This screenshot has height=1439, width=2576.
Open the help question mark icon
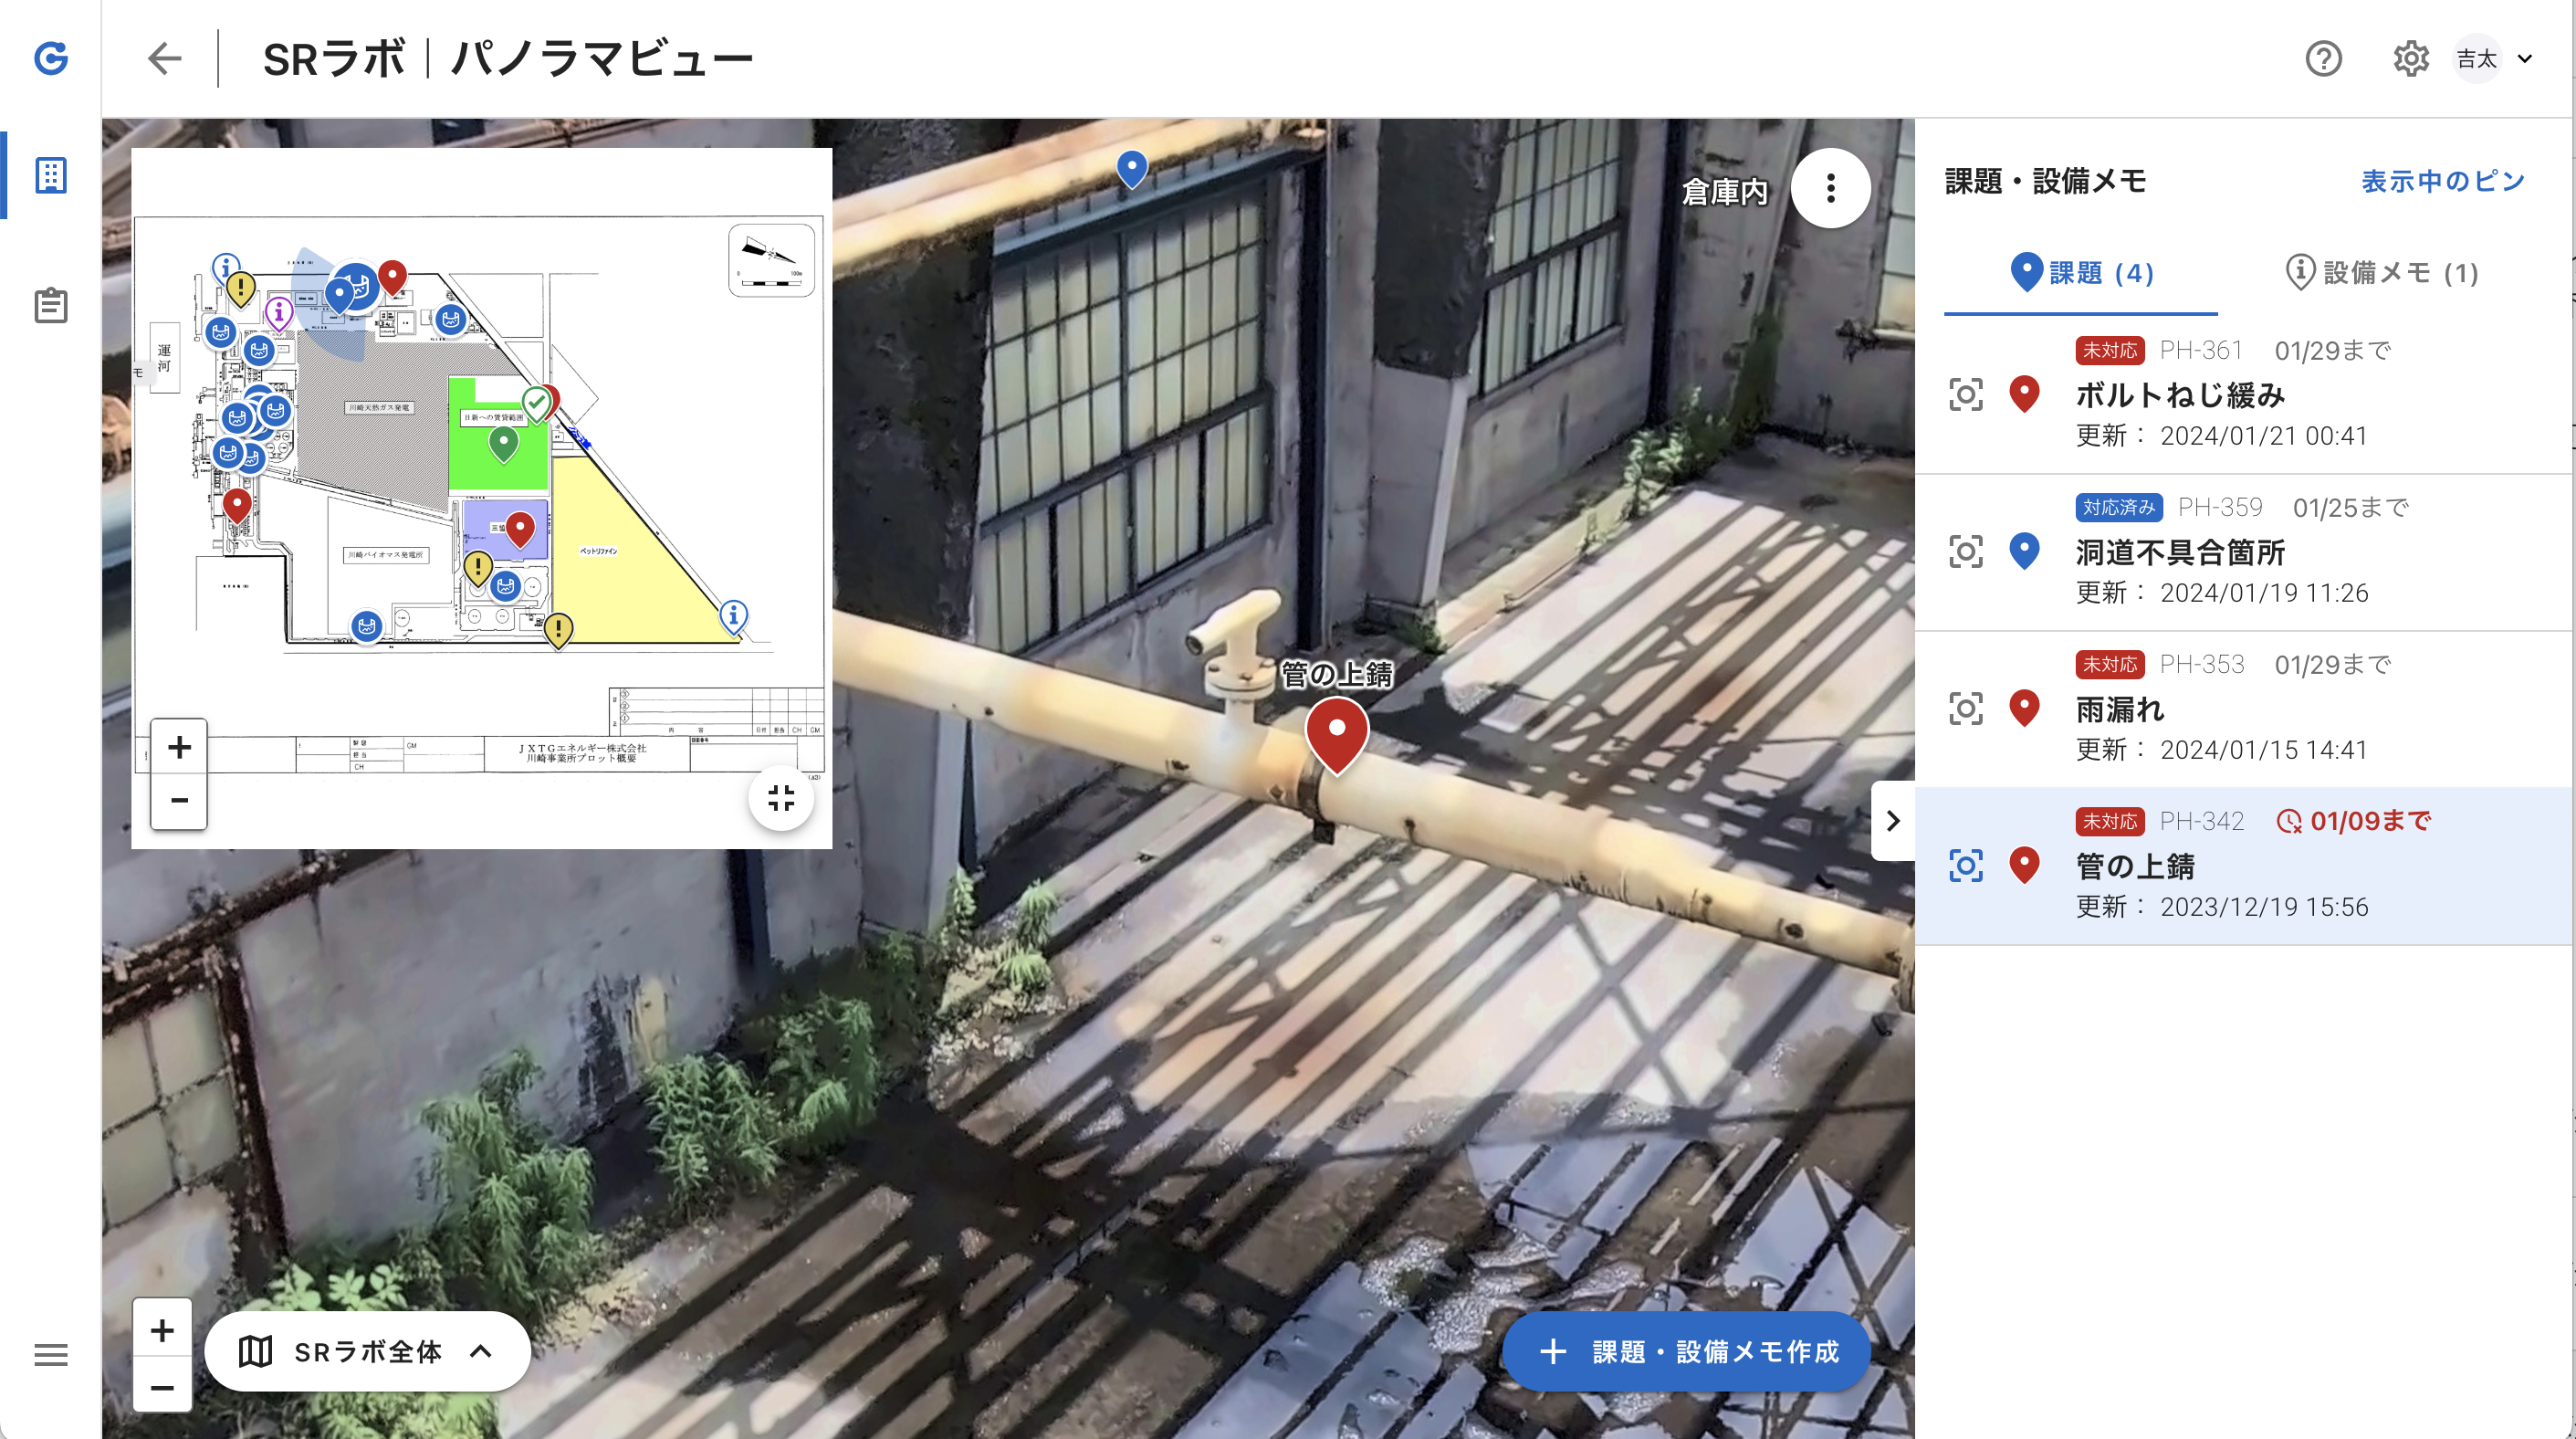tap(2323, 59)
